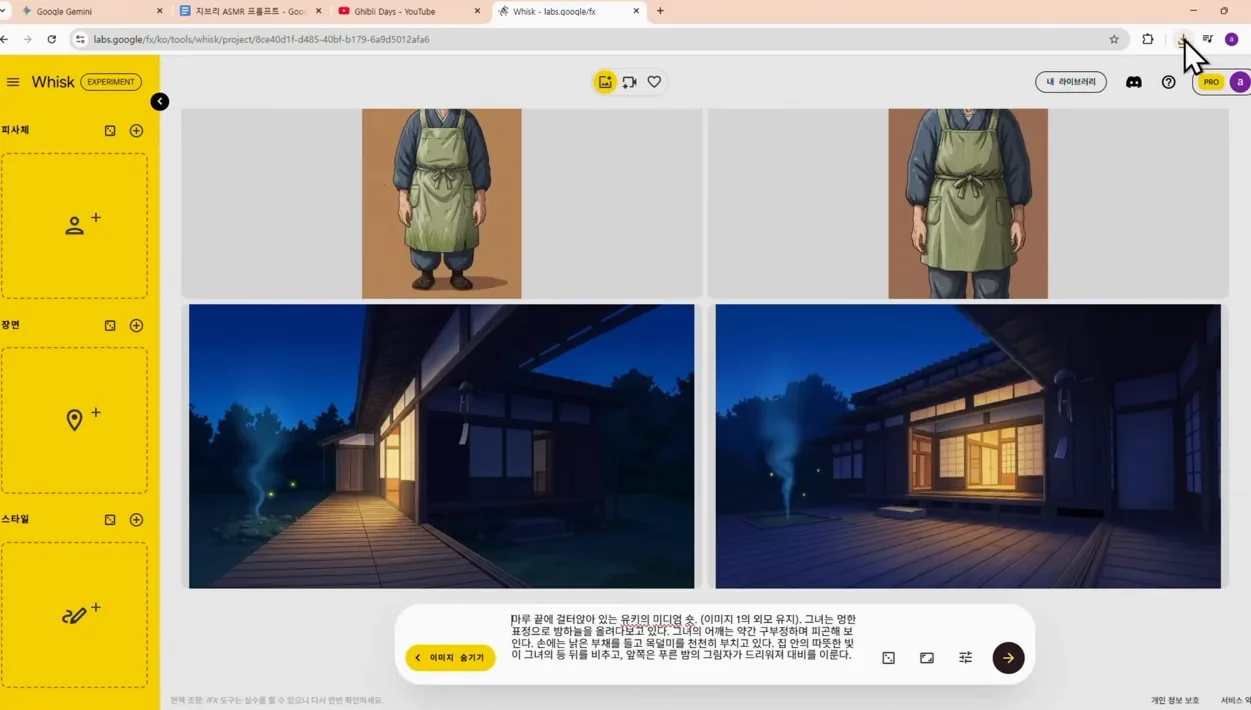This screenshot has height=710, width=1251.
Task: Open the Chrome profile avatar
Action: pyautogui.click(x=1231, y=39)
